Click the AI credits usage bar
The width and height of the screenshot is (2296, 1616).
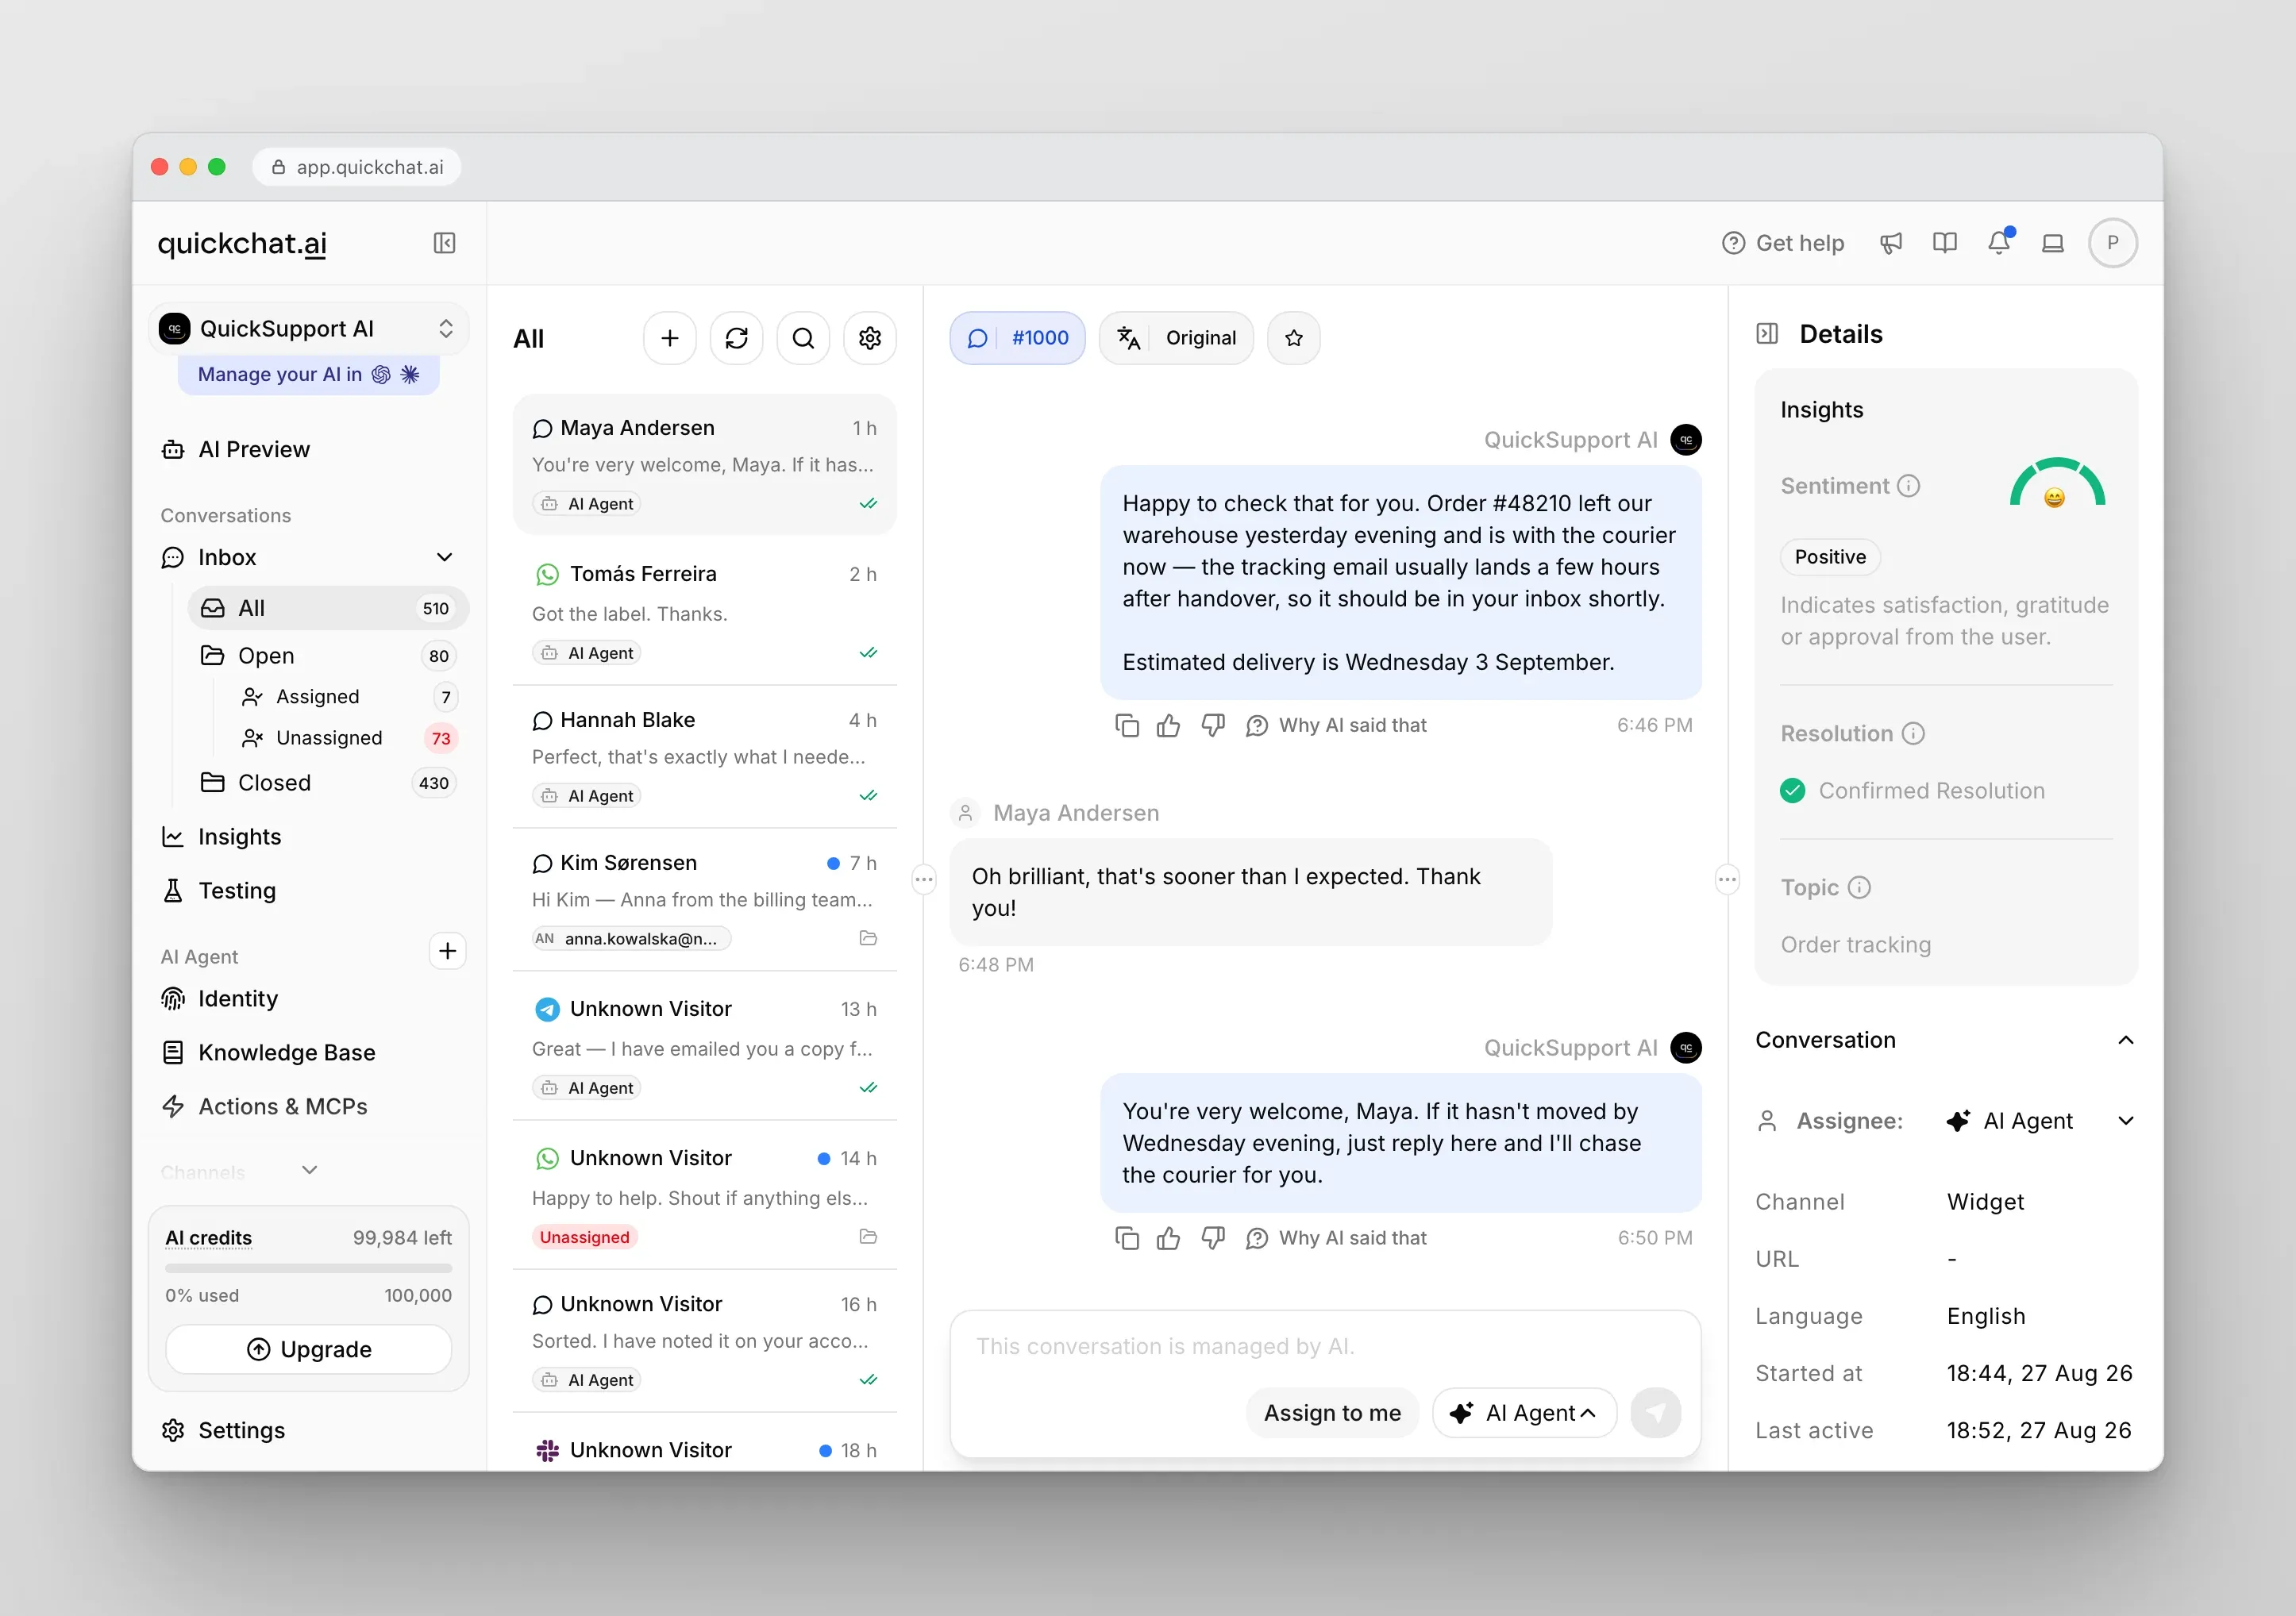tap(308, 1268)
